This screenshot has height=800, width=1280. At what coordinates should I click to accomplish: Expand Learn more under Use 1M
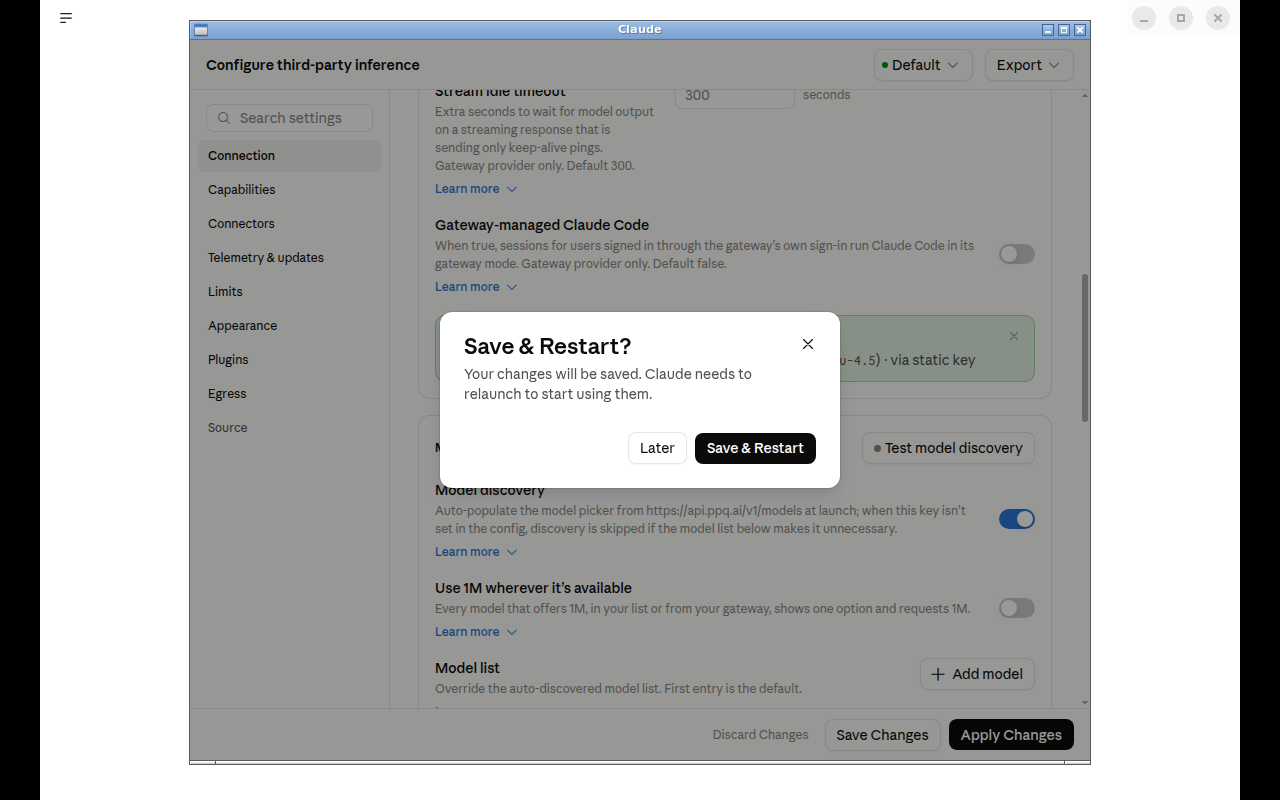coord(476,632)
